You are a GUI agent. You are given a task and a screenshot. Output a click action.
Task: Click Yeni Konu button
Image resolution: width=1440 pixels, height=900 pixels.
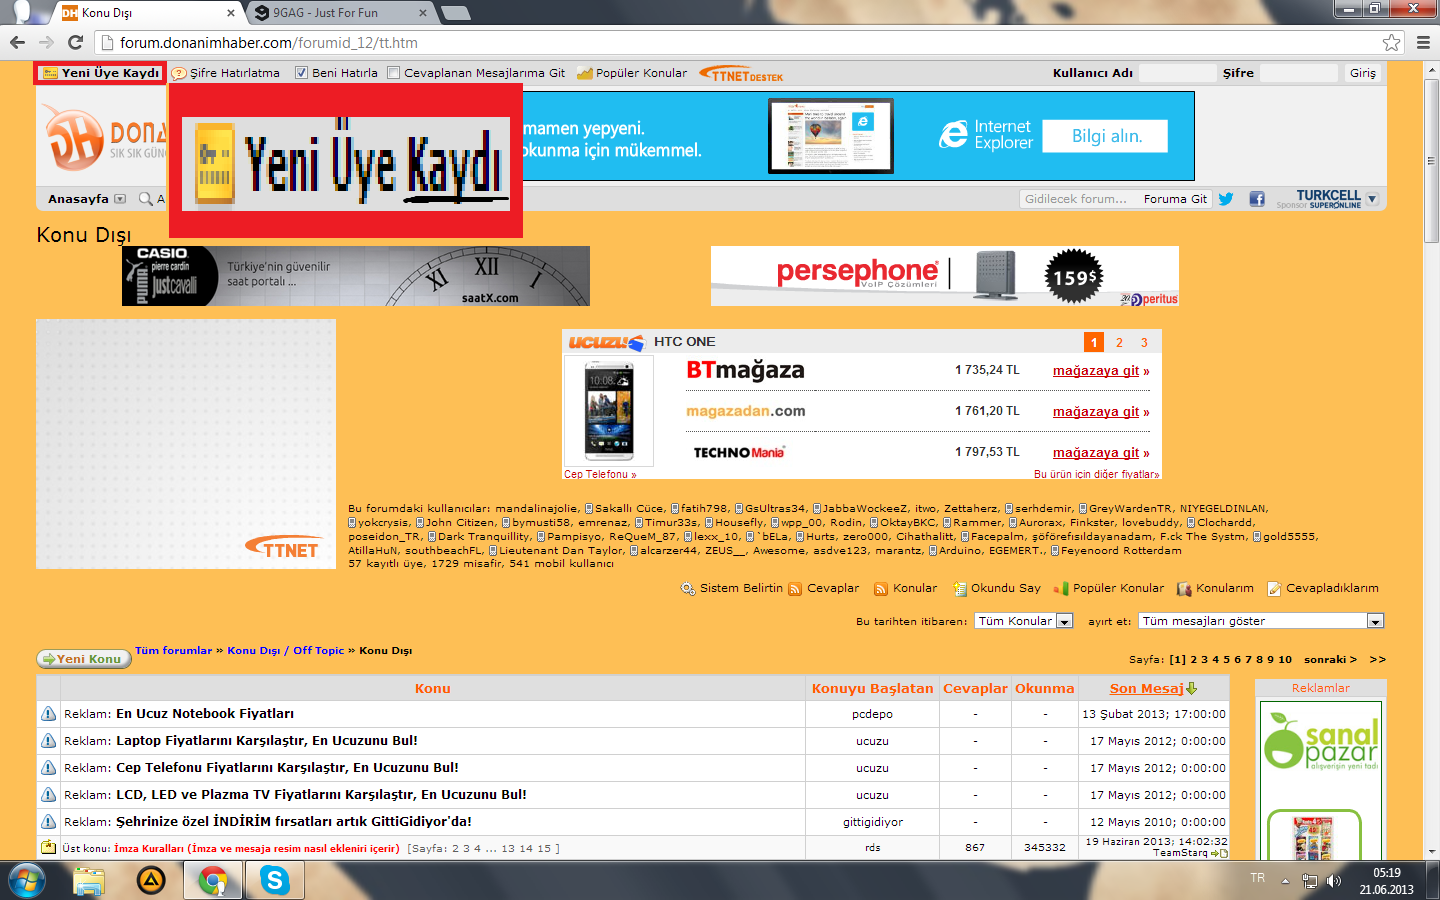[x=84, y=659]
